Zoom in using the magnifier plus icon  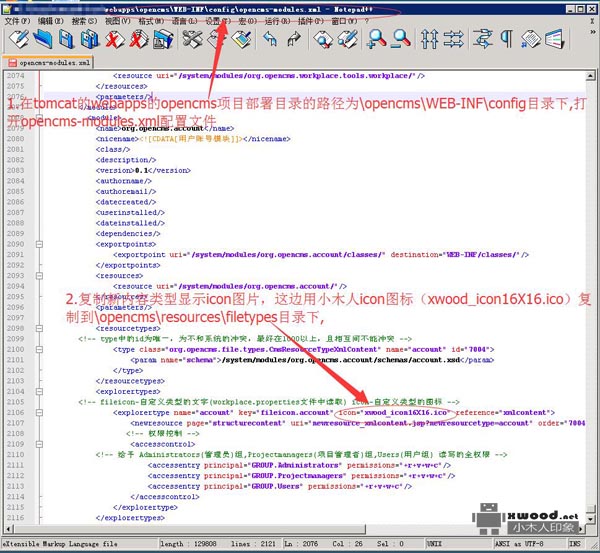pos(377,39)
